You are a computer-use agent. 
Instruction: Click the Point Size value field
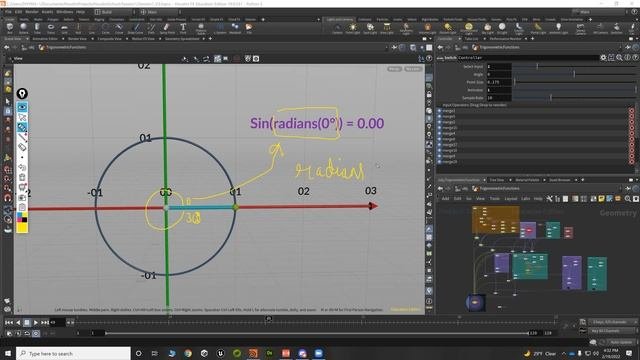tap(499, 82)
